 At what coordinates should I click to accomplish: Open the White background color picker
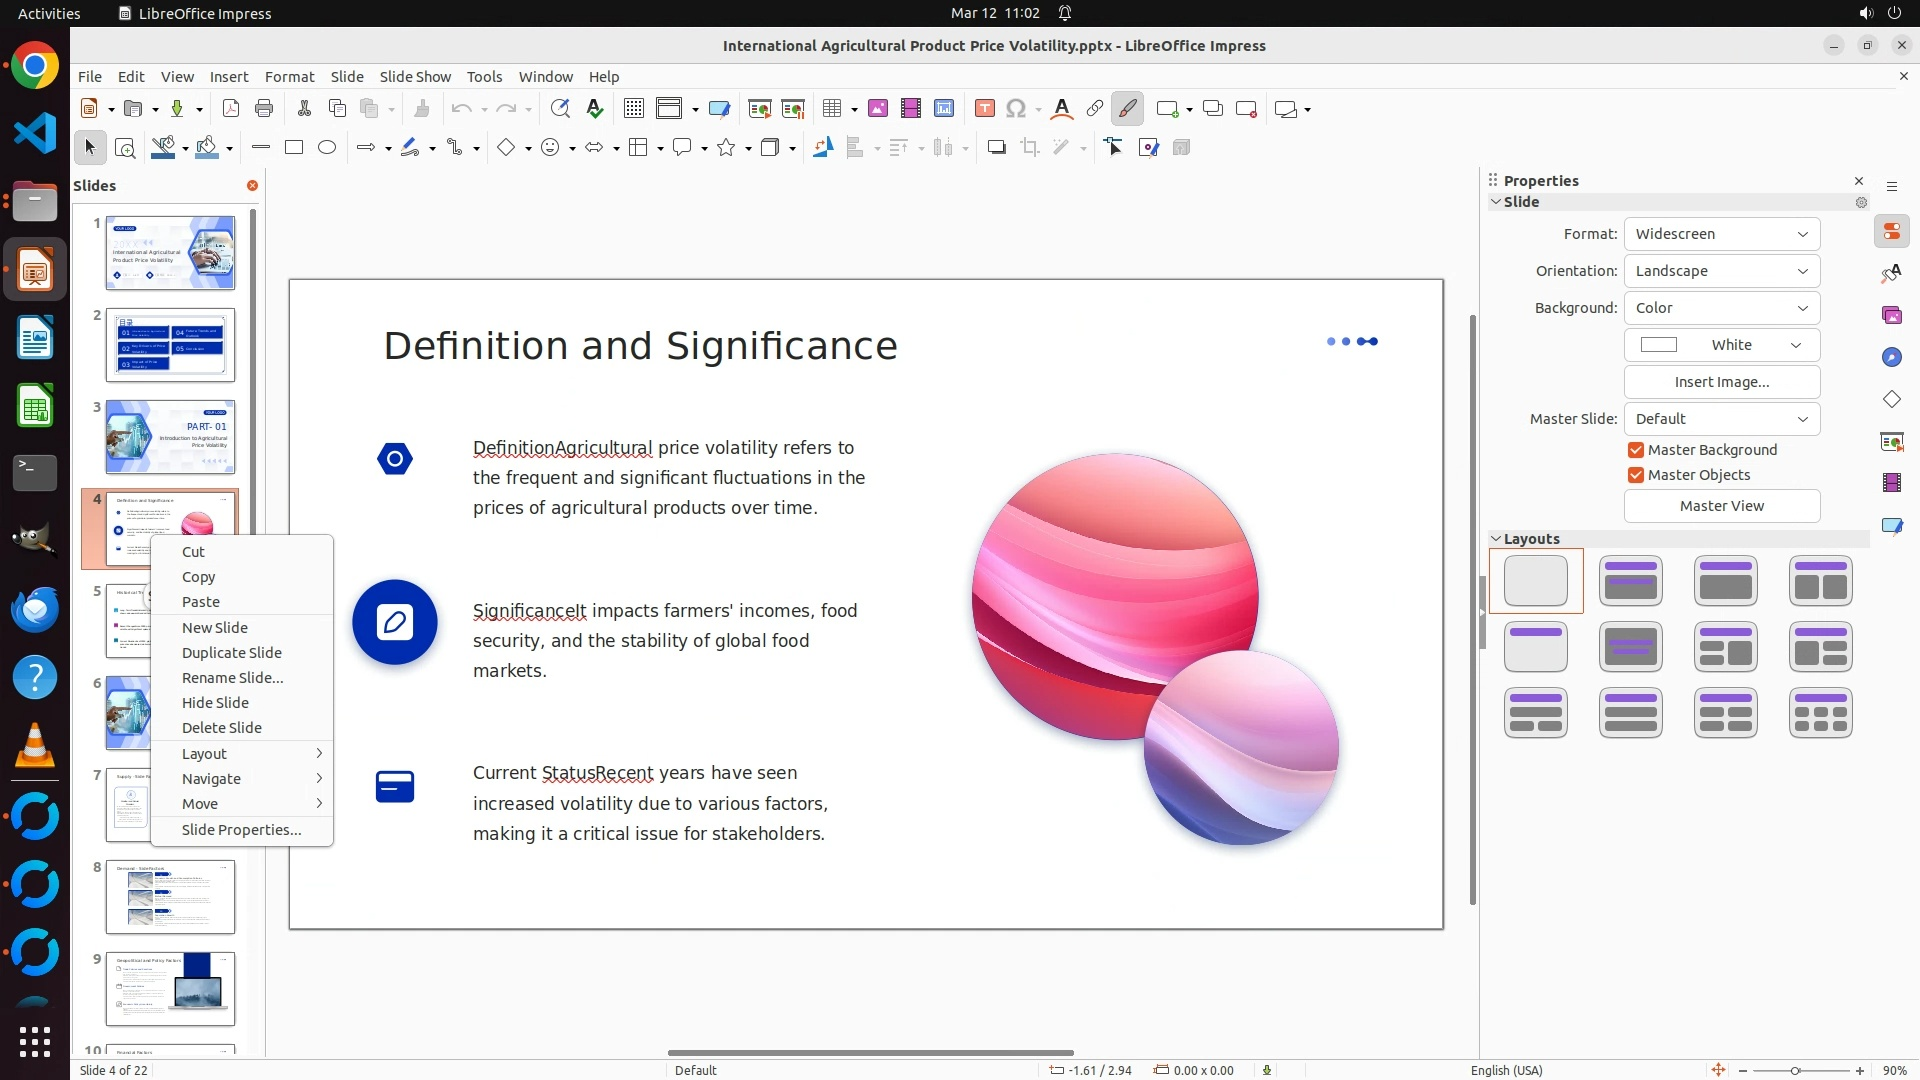point(1721,345)
